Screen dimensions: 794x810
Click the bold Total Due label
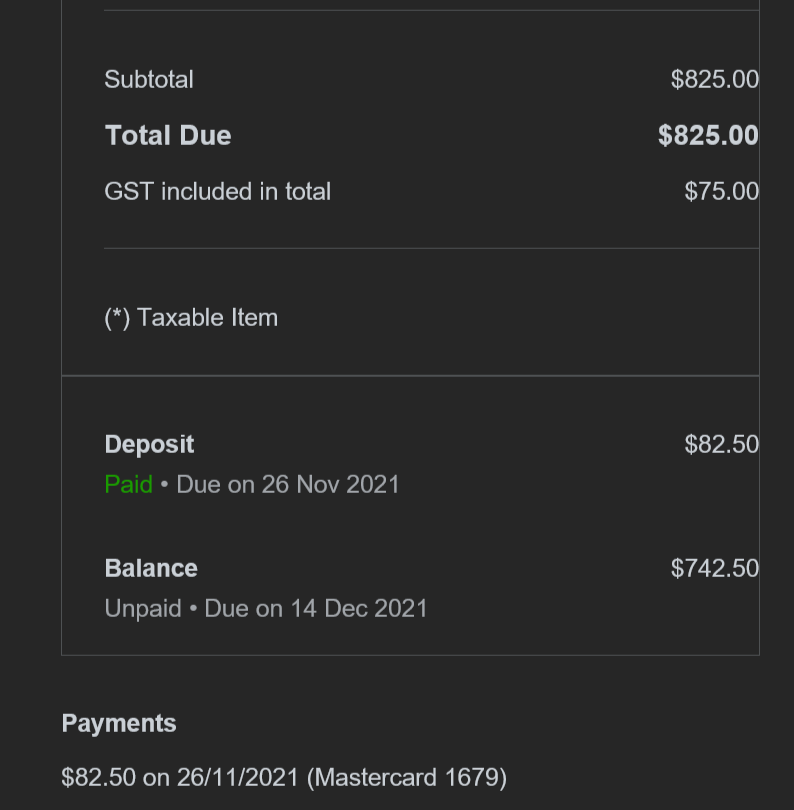click(168, 136)
